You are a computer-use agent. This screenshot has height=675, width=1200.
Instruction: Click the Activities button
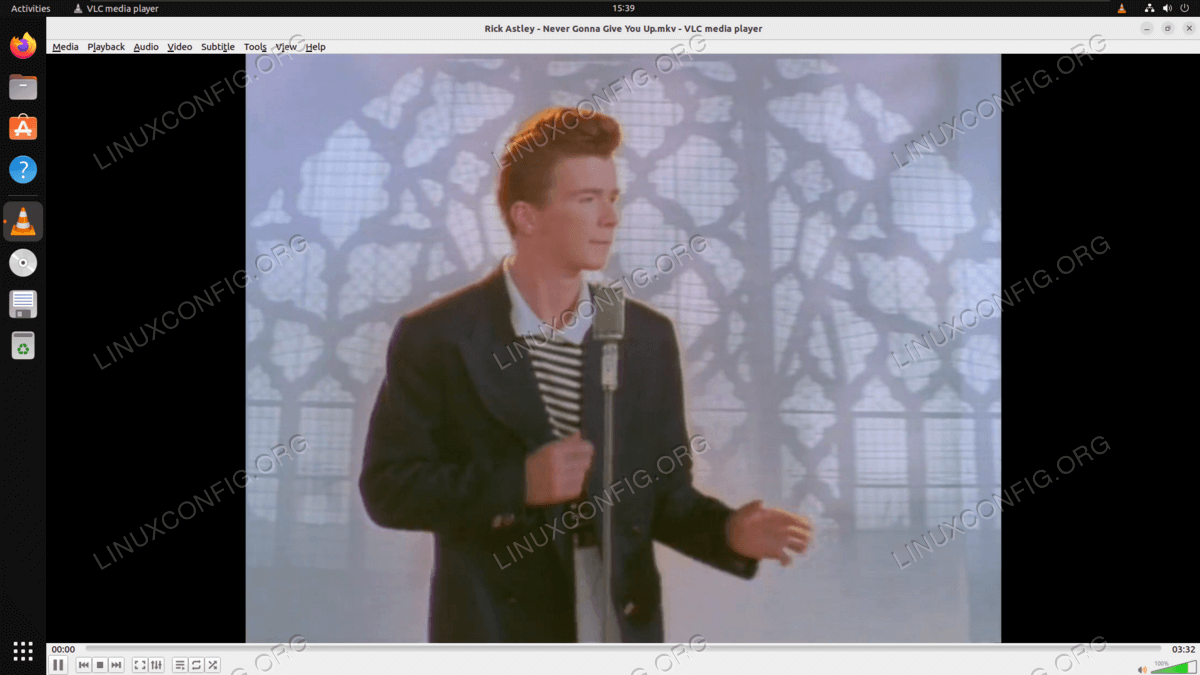click(31, 8)
